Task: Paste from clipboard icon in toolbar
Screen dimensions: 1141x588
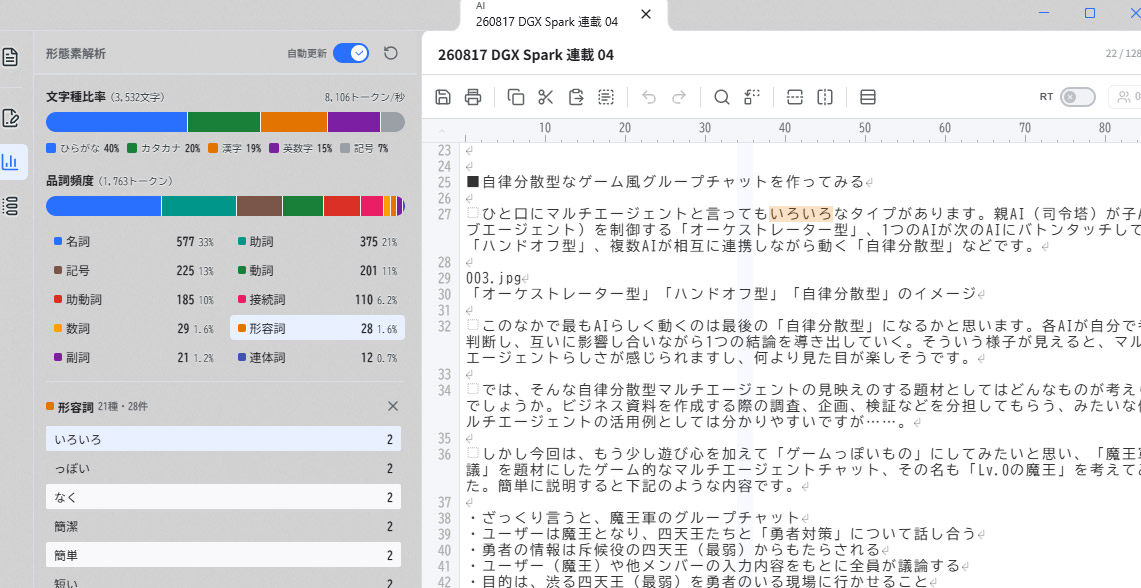Action: coord(576,97)
